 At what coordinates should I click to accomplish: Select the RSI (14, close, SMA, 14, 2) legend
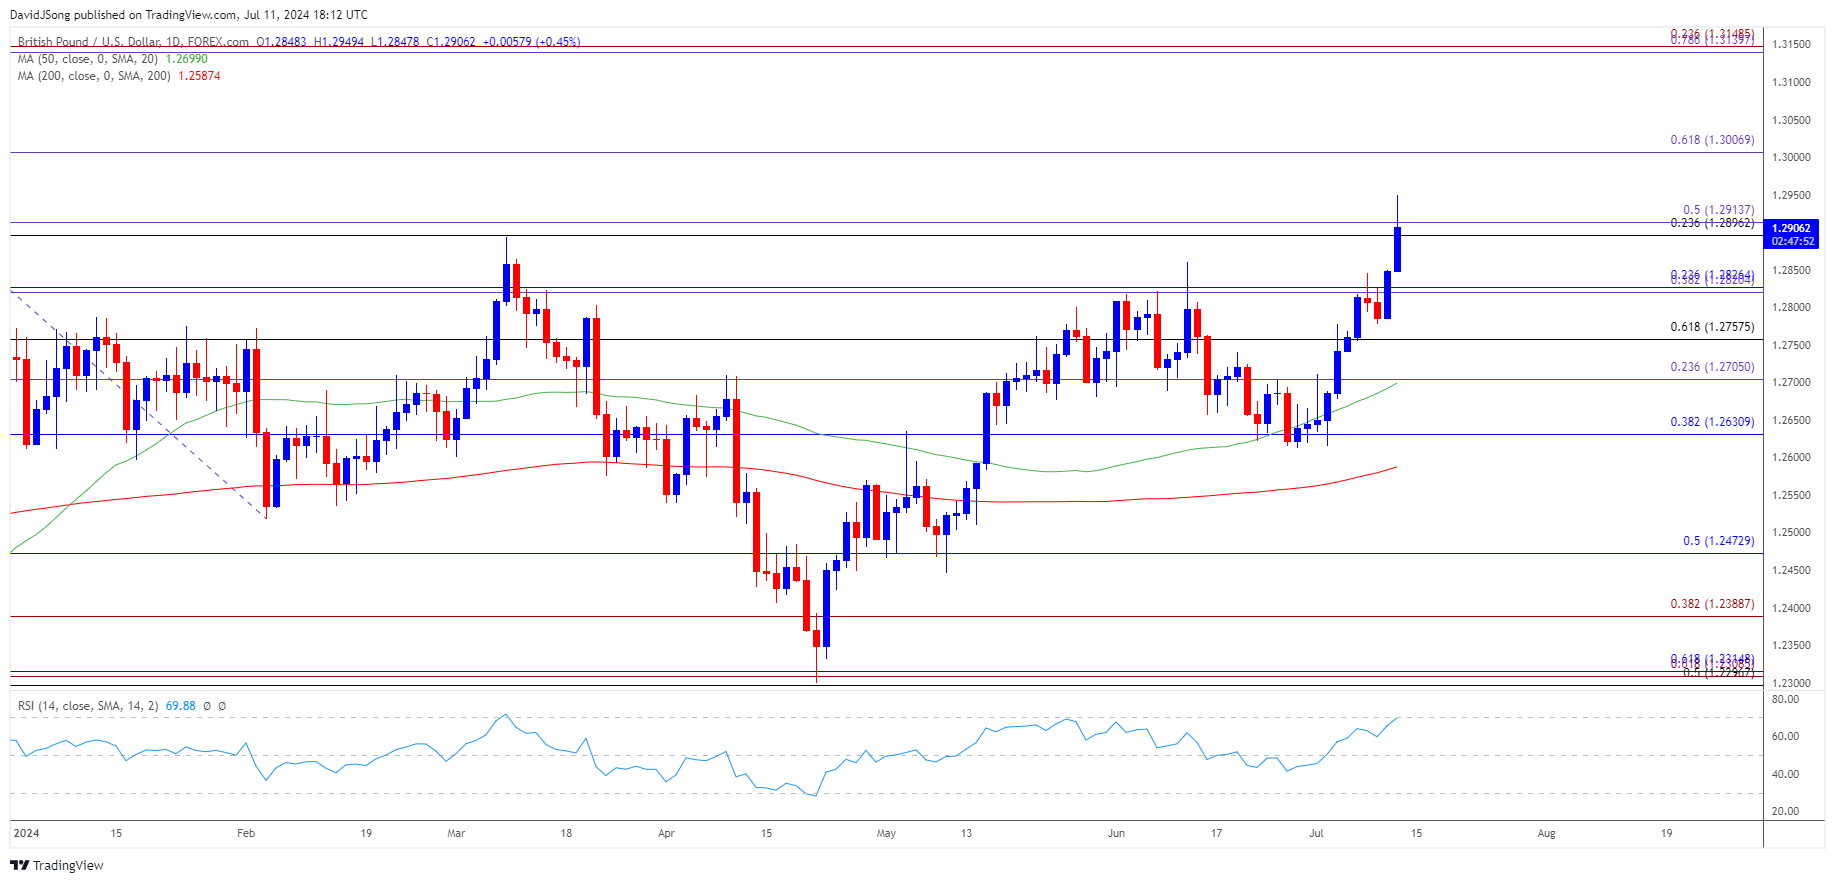coord(88,706)
